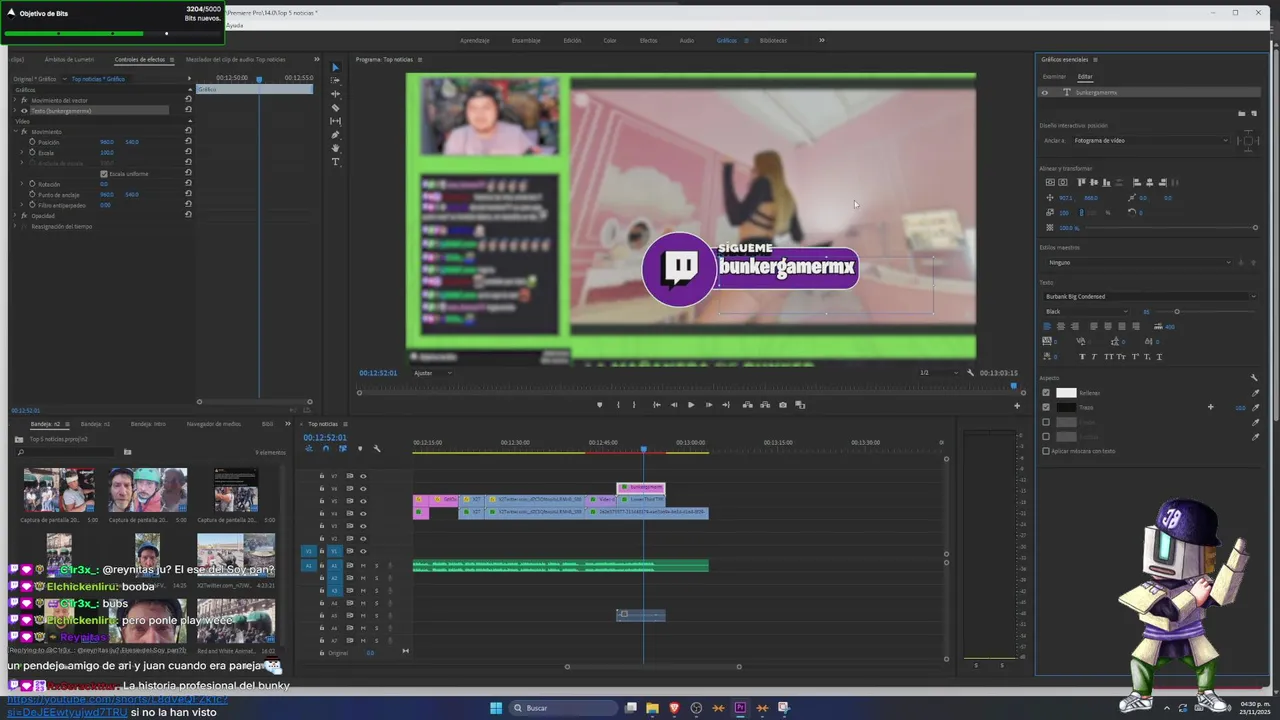Click the Extract button in Program monitor

pos(765,405)
